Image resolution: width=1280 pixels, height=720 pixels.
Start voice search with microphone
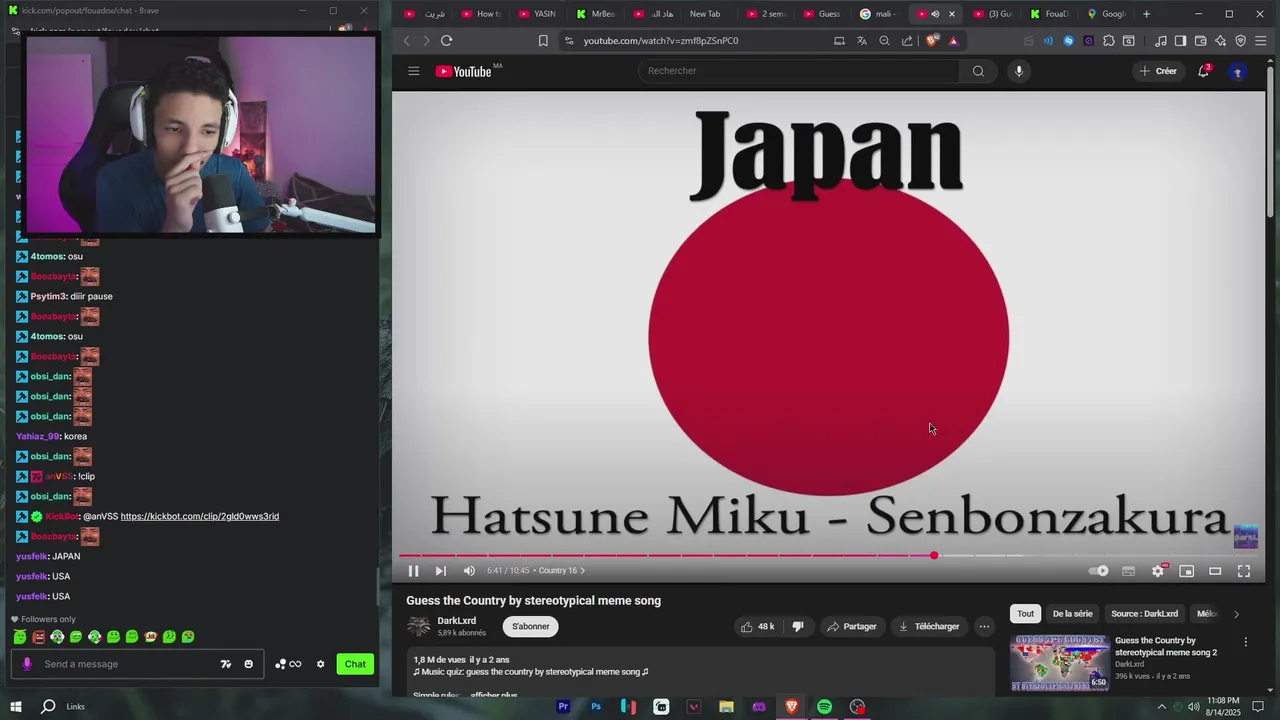coord(1019,71)
